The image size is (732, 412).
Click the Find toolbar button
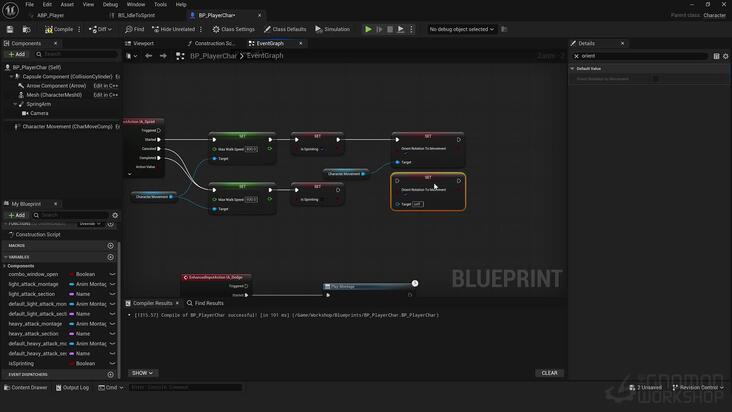pyautogui.click(x=134, y=29)
